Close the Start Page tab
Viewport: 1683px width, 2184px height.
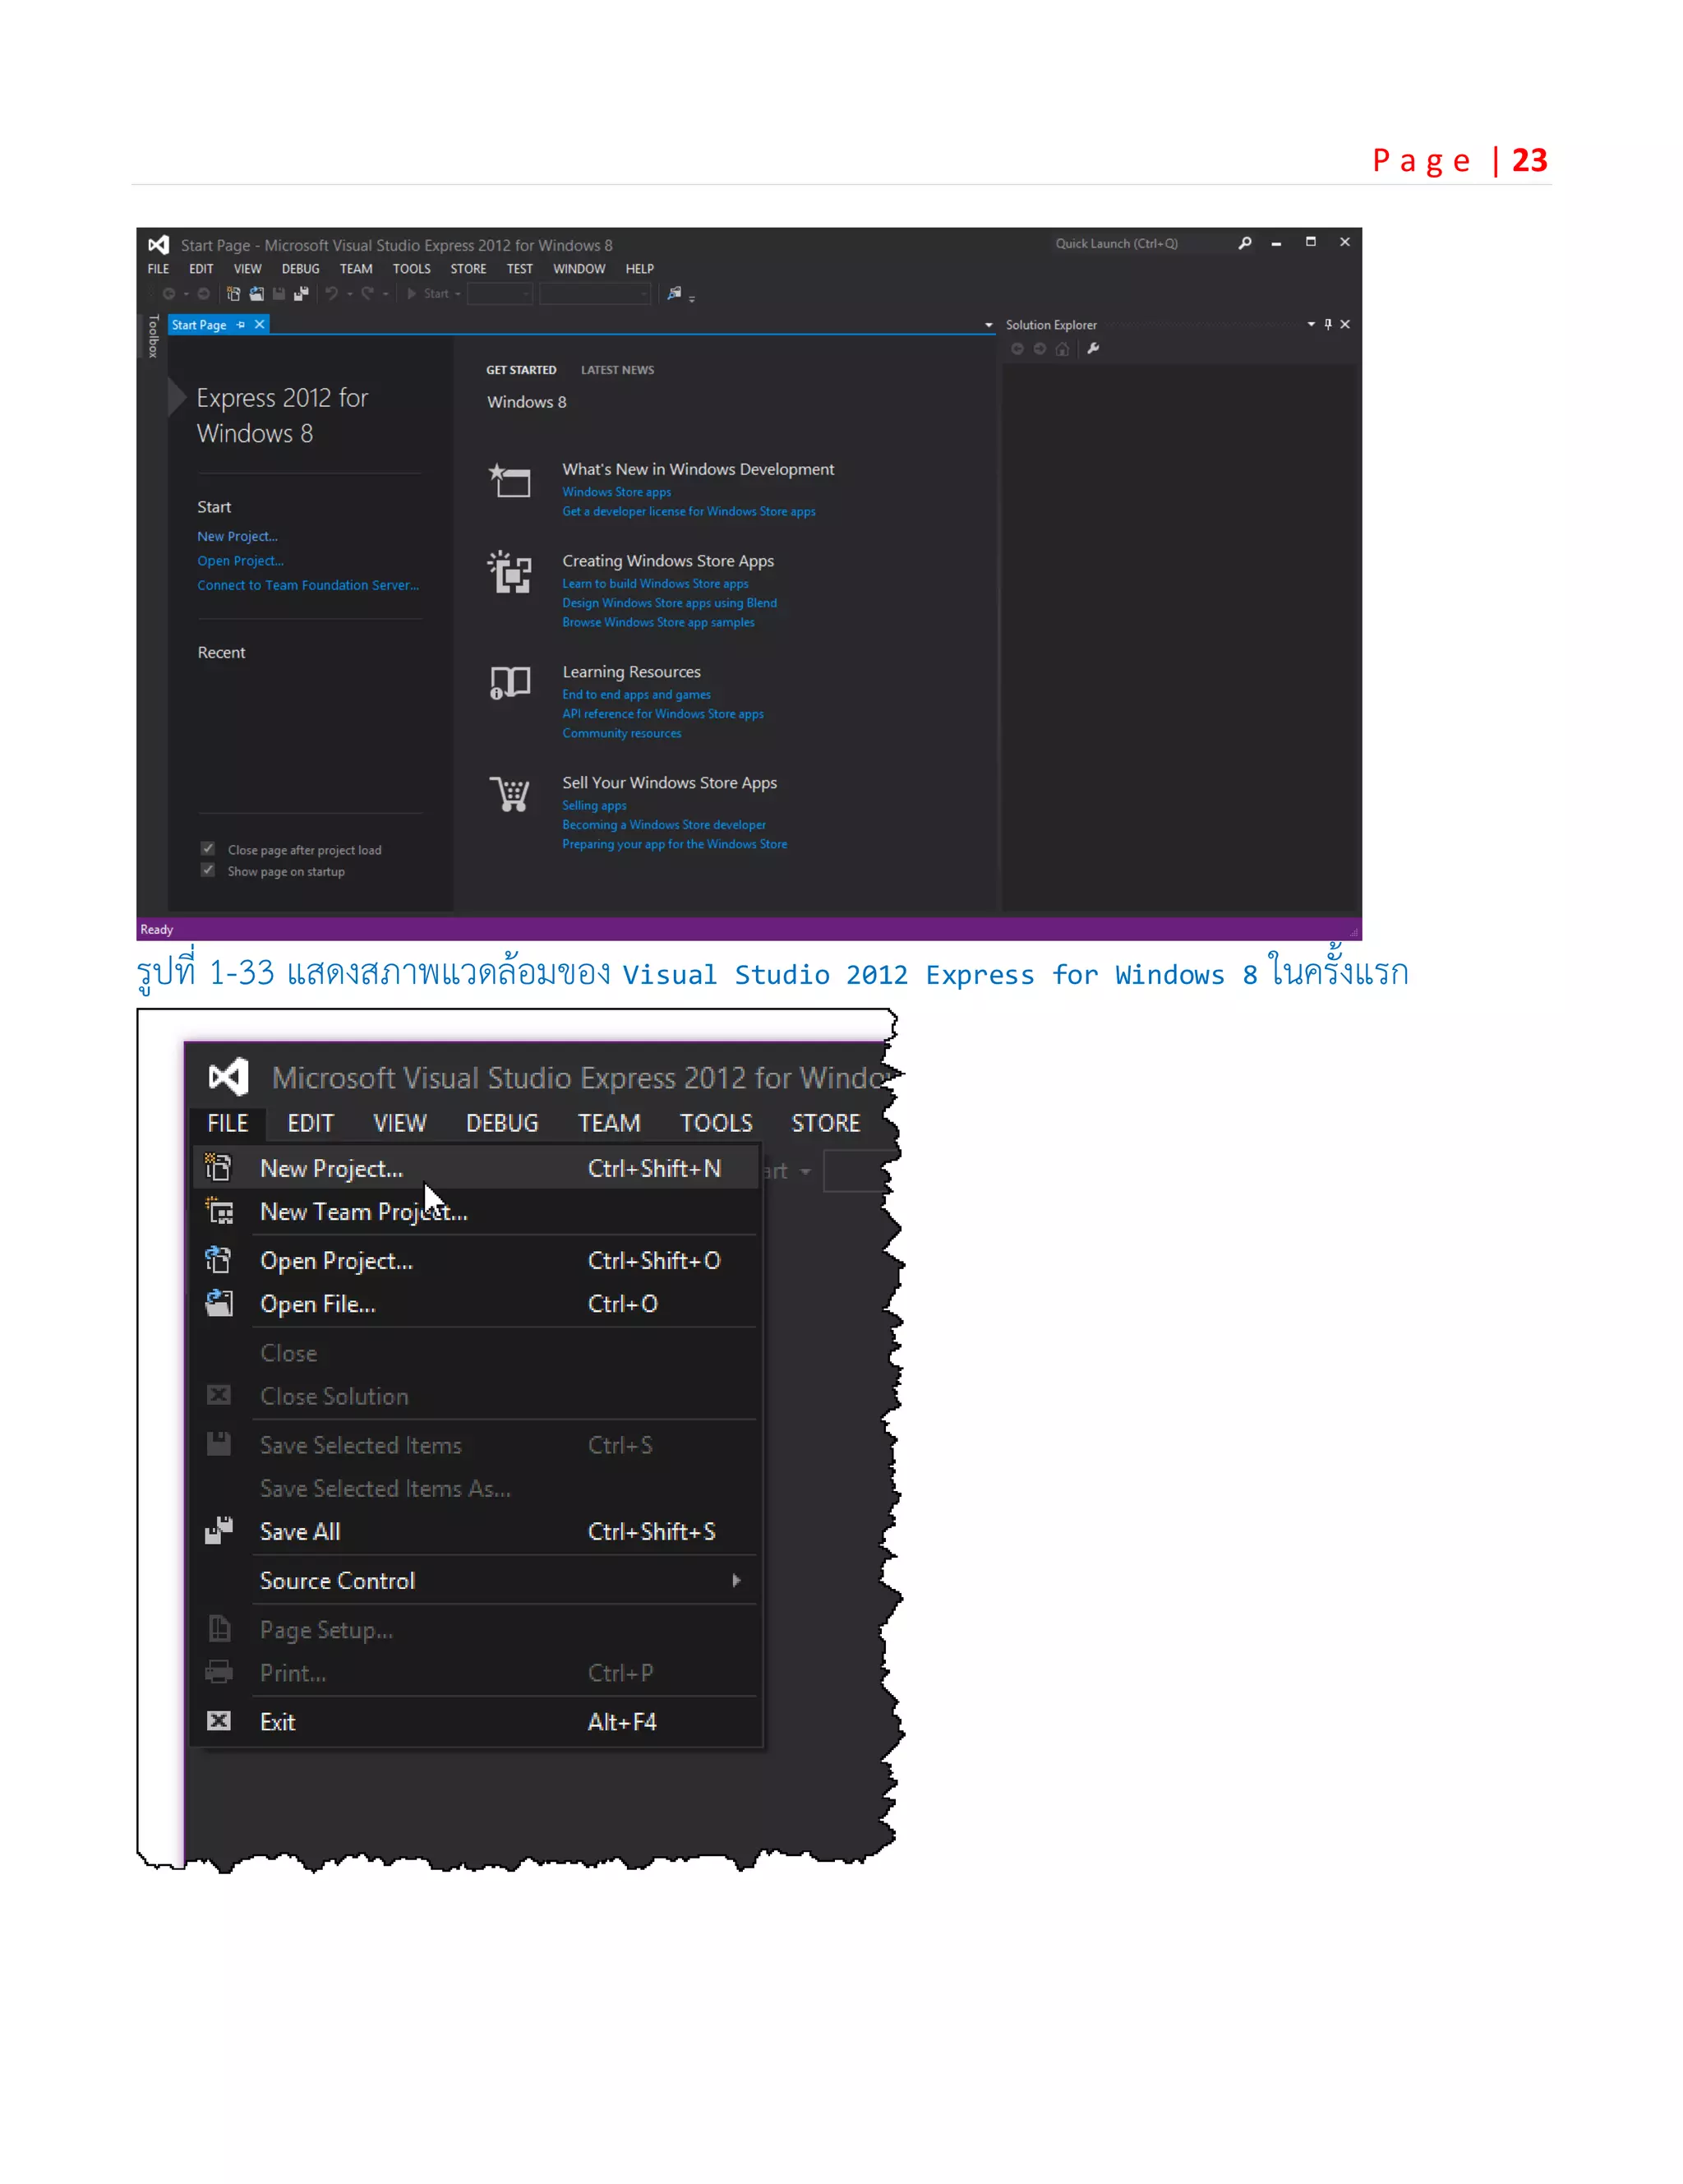coord(259,325)
